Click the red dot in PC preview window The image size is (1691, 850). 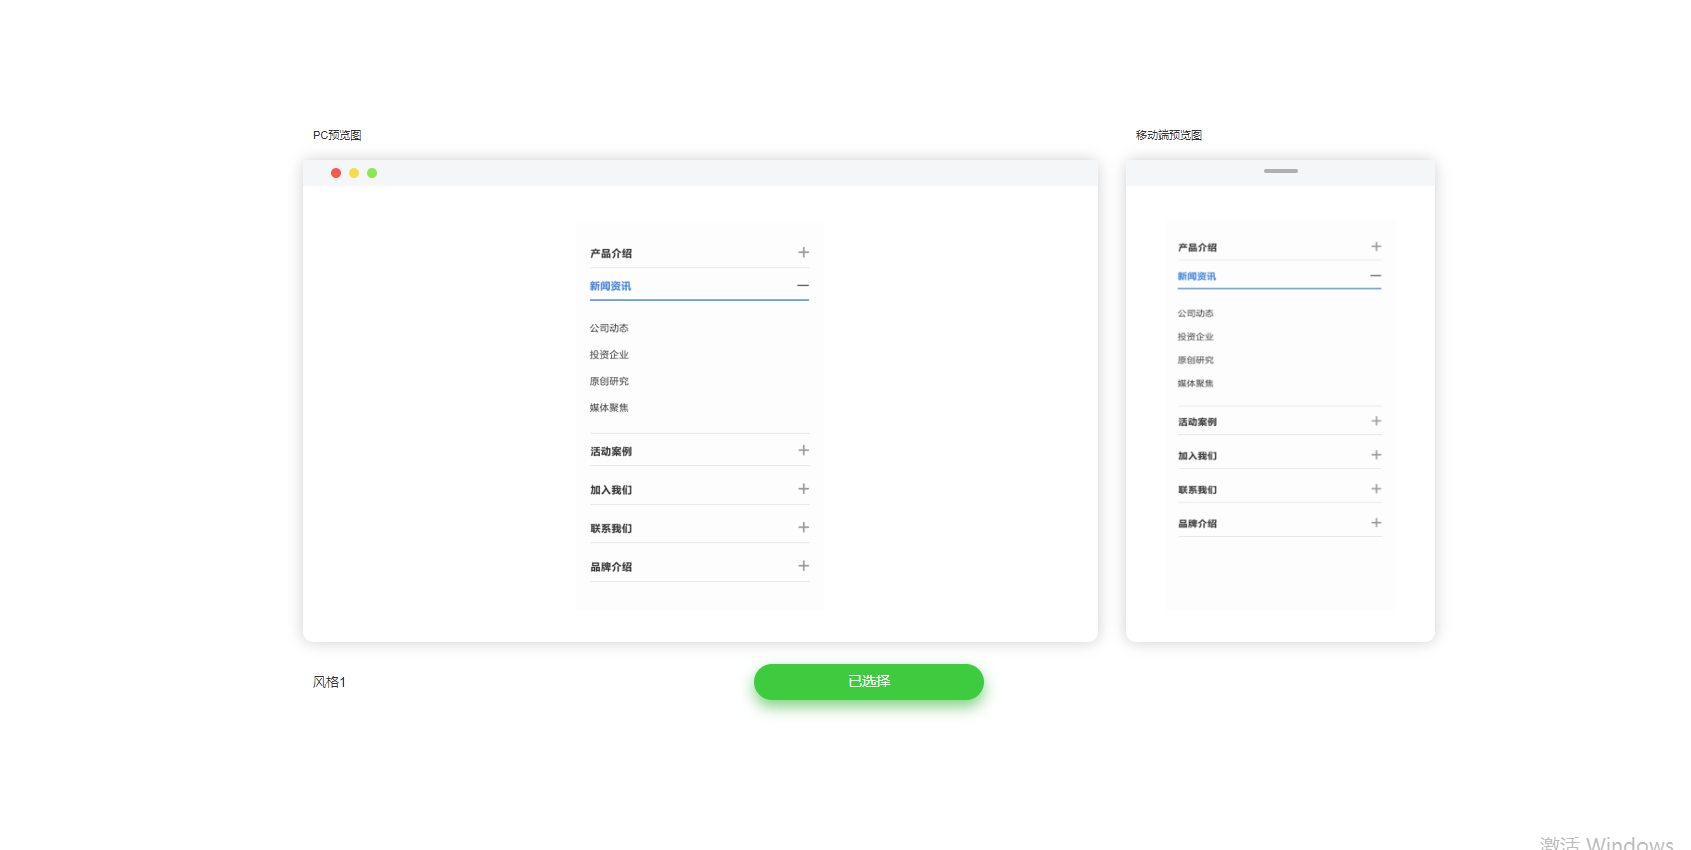pyautogui.click(x=336, y=173)
